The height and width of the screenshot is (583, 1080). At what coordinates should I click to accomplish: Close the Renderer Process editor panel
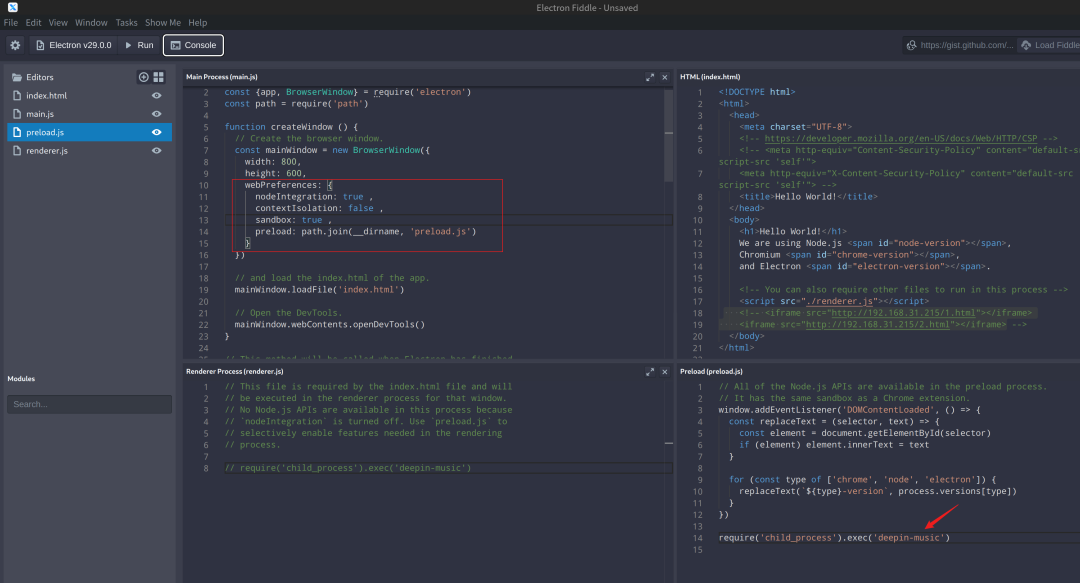point(665,371)
